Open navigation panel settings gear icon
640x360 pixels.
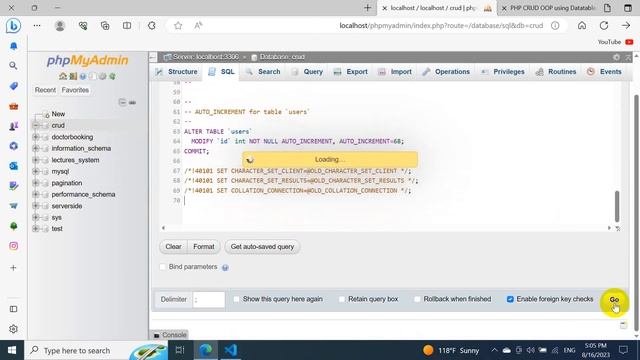102,76
